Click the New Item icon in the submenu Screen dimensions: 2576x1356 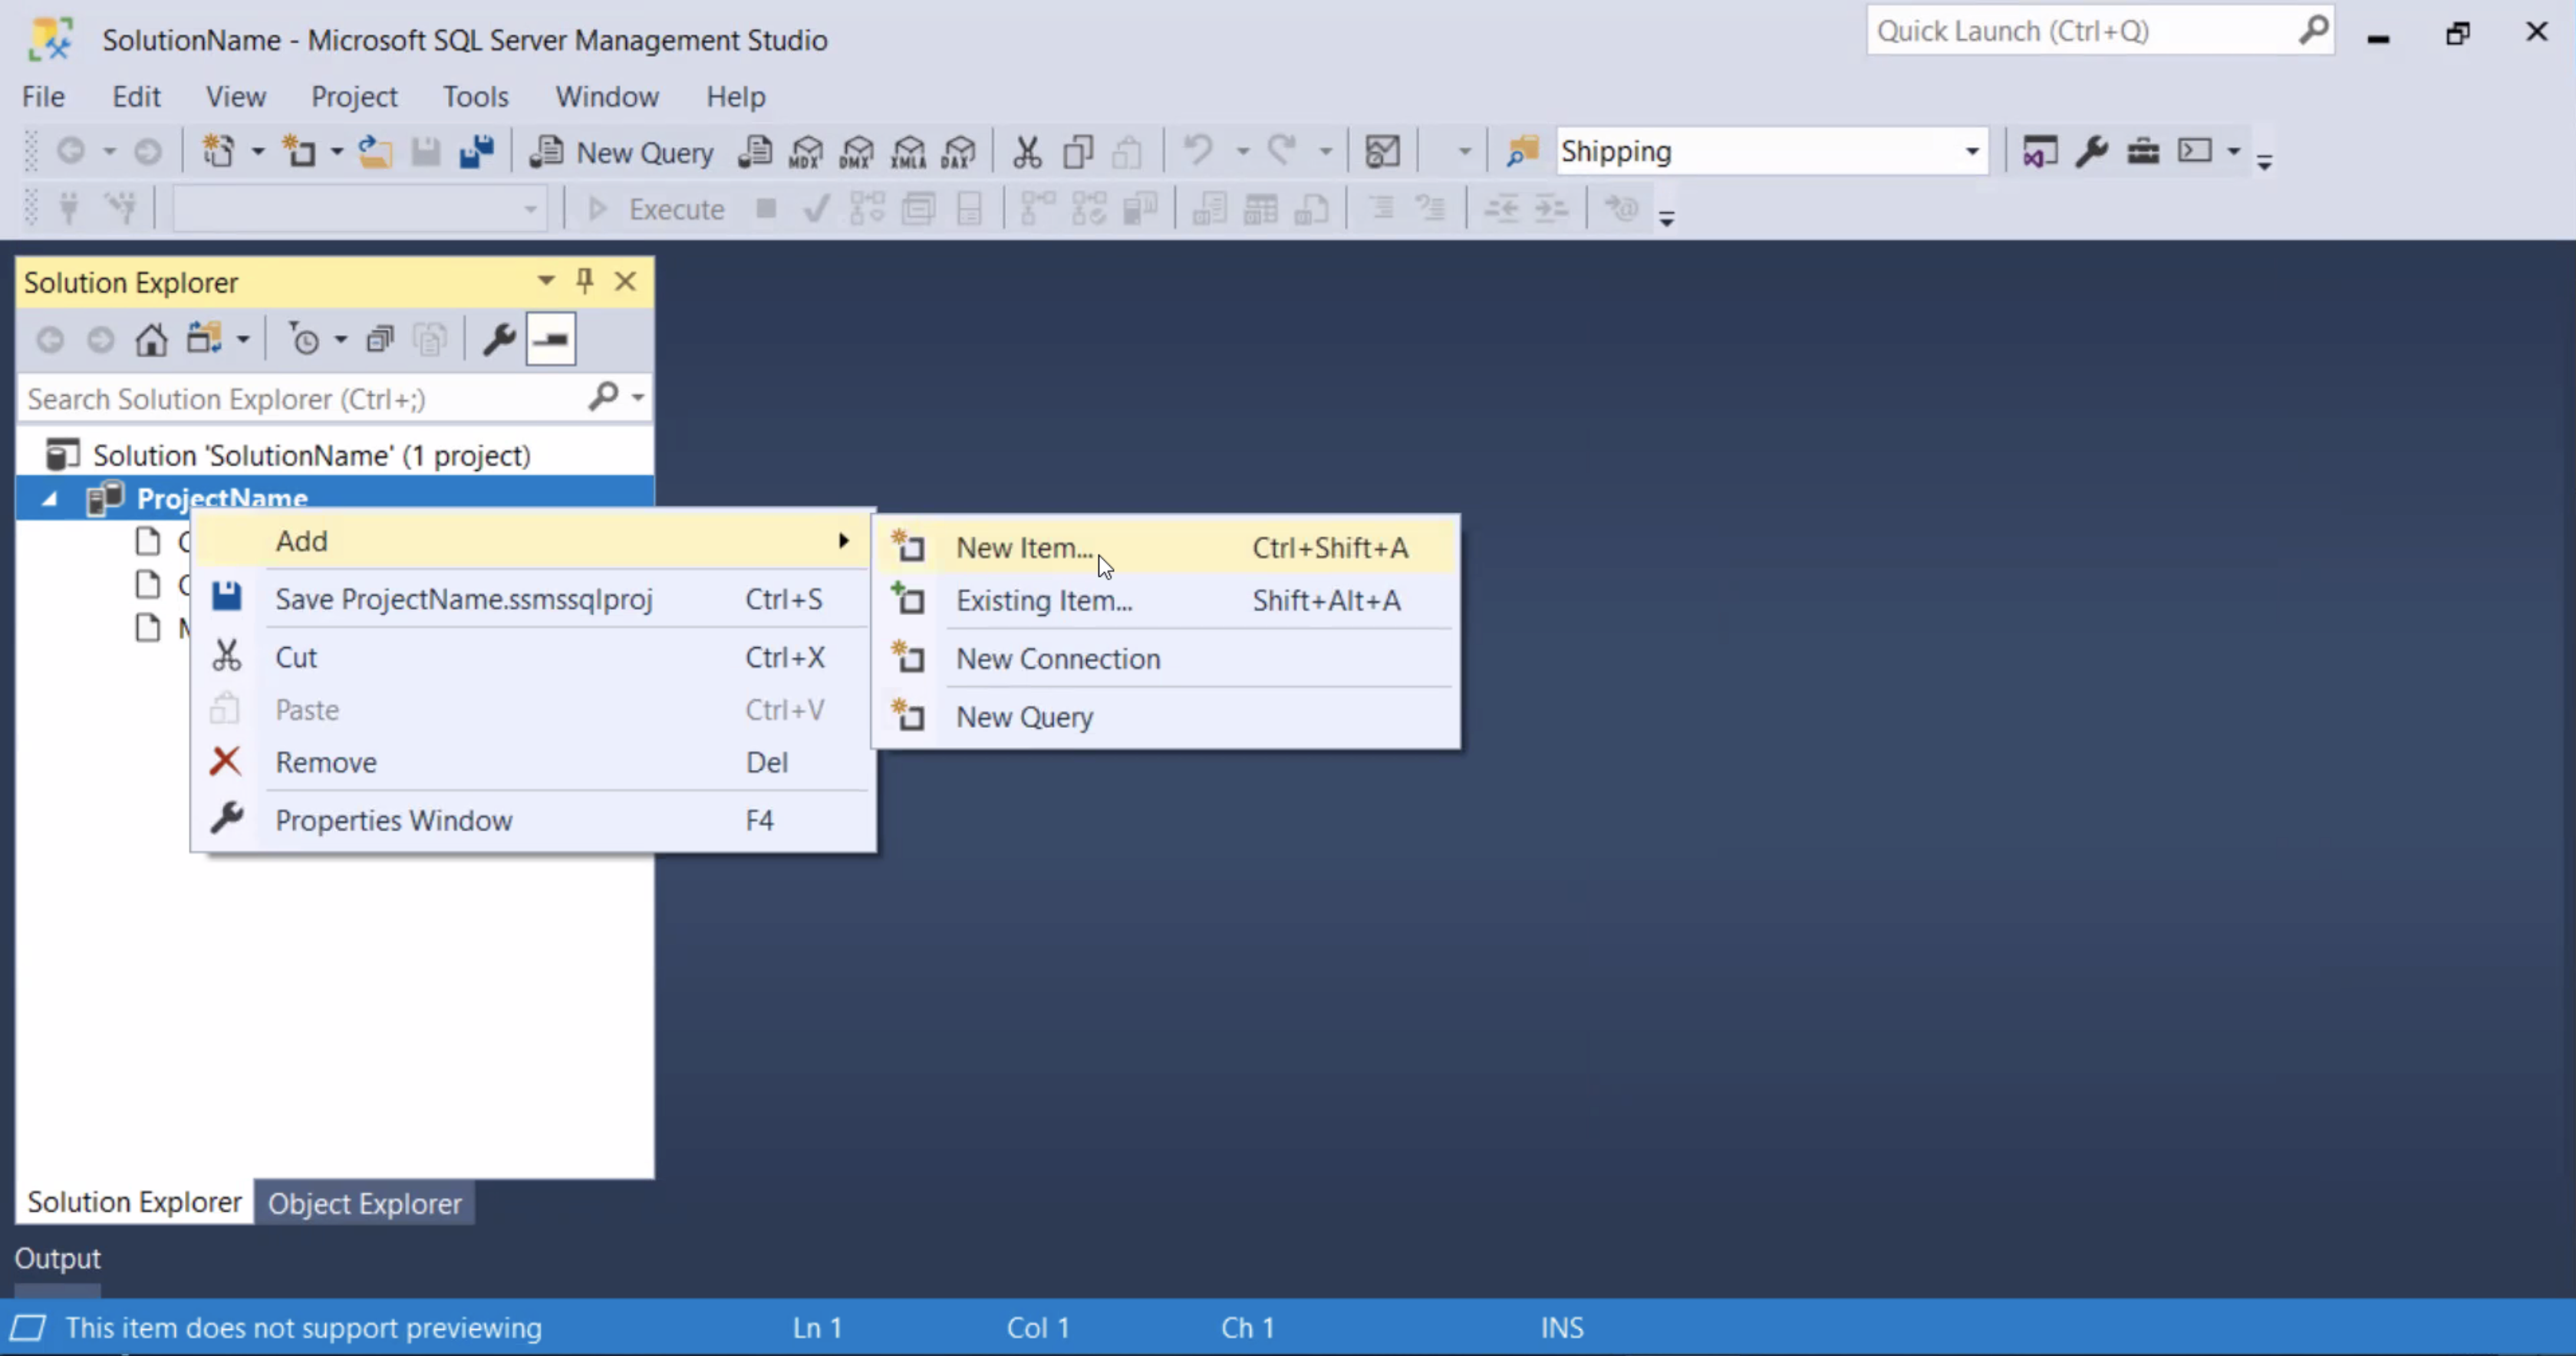tap(908, 546)
